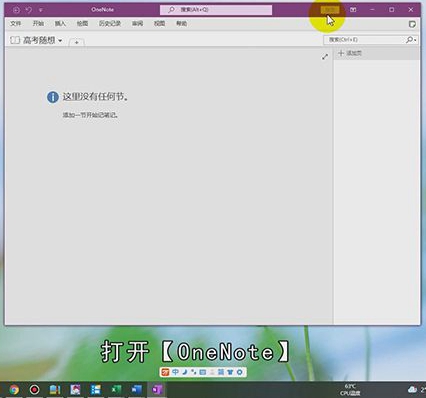Open the quick access toolbar customize arrow
Viewport: 426px width, 398px height.
(40, 10)
